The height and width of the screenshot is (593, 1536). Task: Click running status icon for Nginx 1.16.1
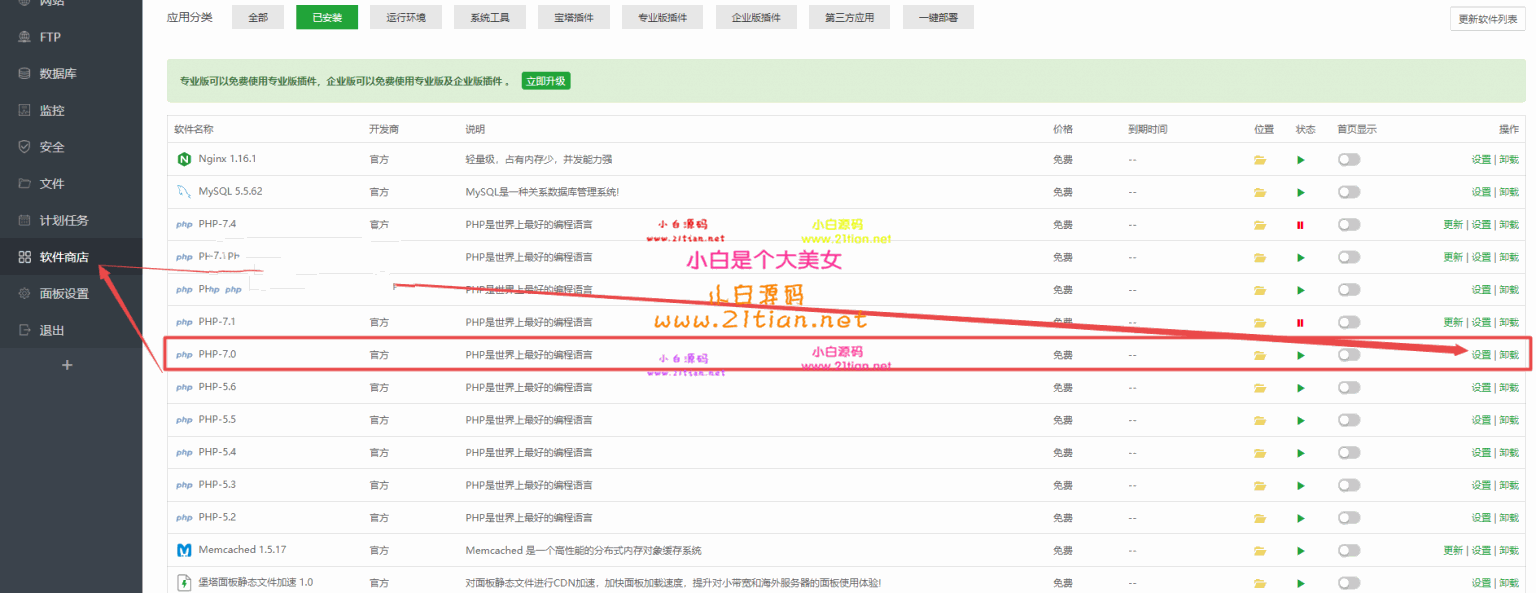(1301, 160)
